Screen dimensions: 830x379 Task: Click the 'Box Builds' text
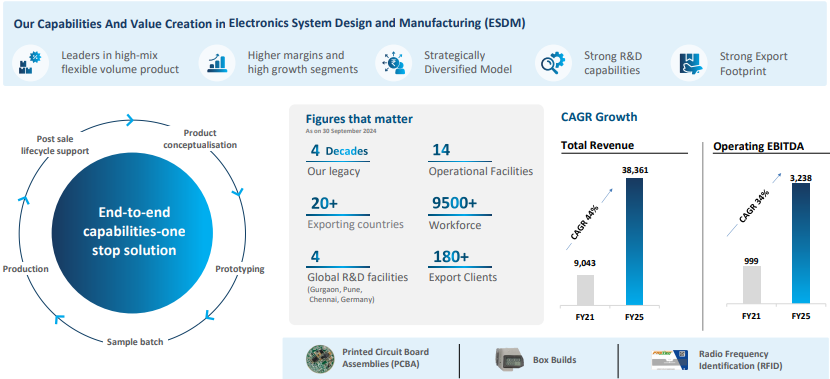[554, 360]
